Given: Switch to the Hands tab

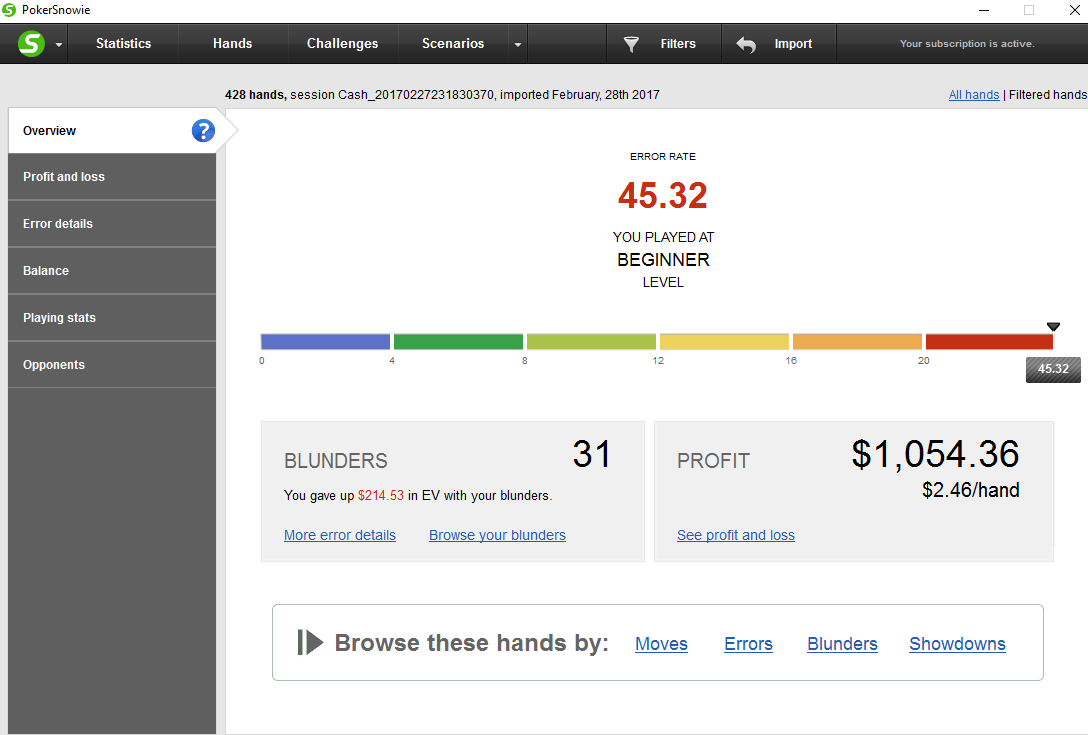Looking at the screenshot, I should point(232,44).
